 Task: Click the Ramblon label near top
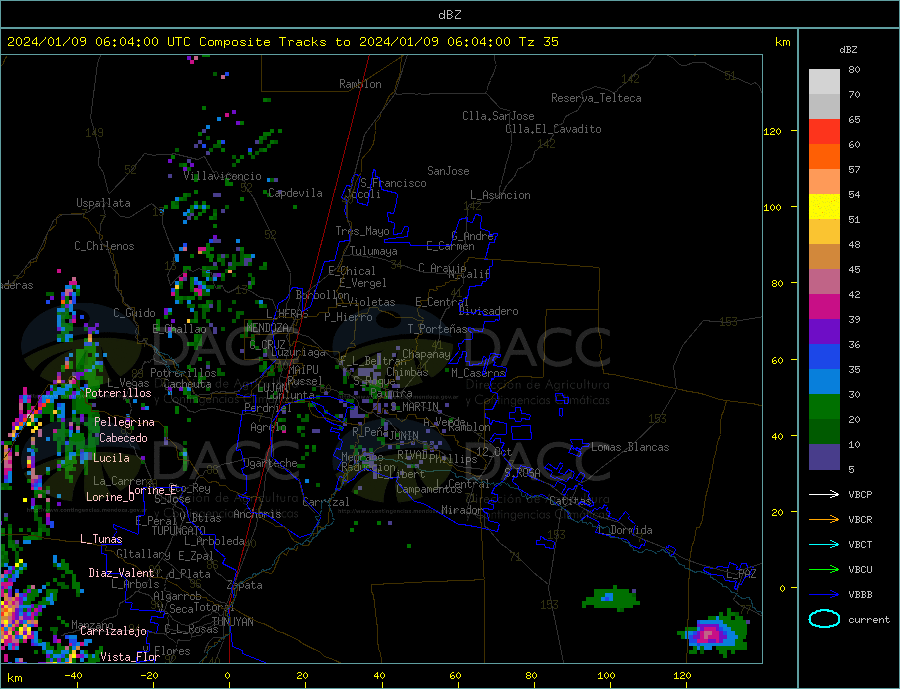[360, 84]
